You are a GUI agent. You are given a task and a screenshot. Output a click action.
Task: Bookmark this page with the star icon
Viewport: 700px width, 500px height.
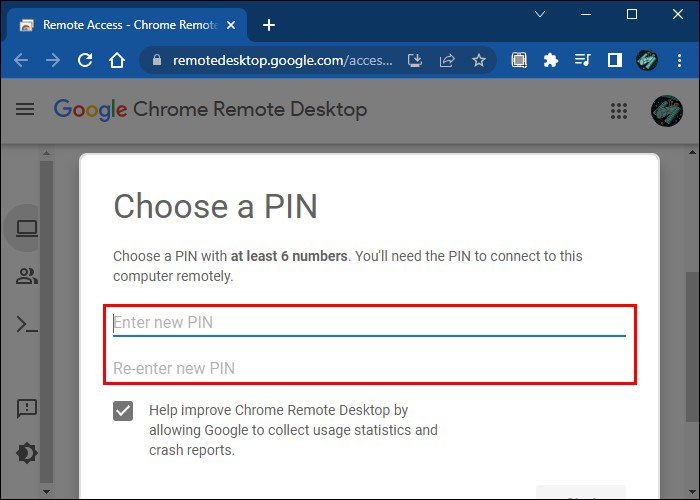point(479,60)
